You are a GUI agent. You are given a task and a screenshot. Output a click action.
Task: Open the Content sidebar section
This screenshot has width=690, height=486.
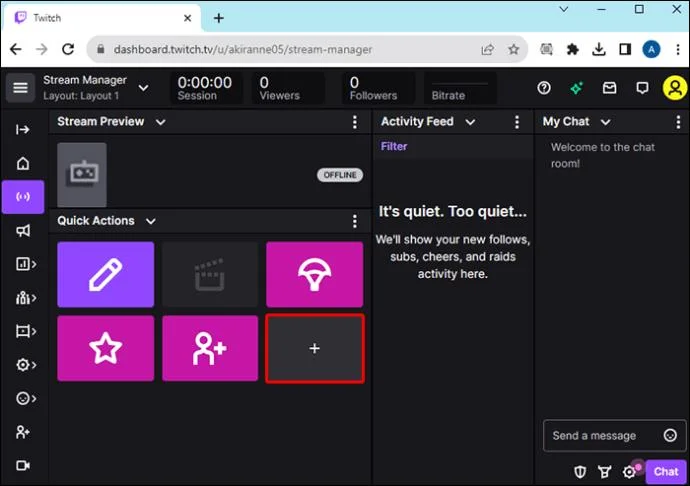click(26, 331)
